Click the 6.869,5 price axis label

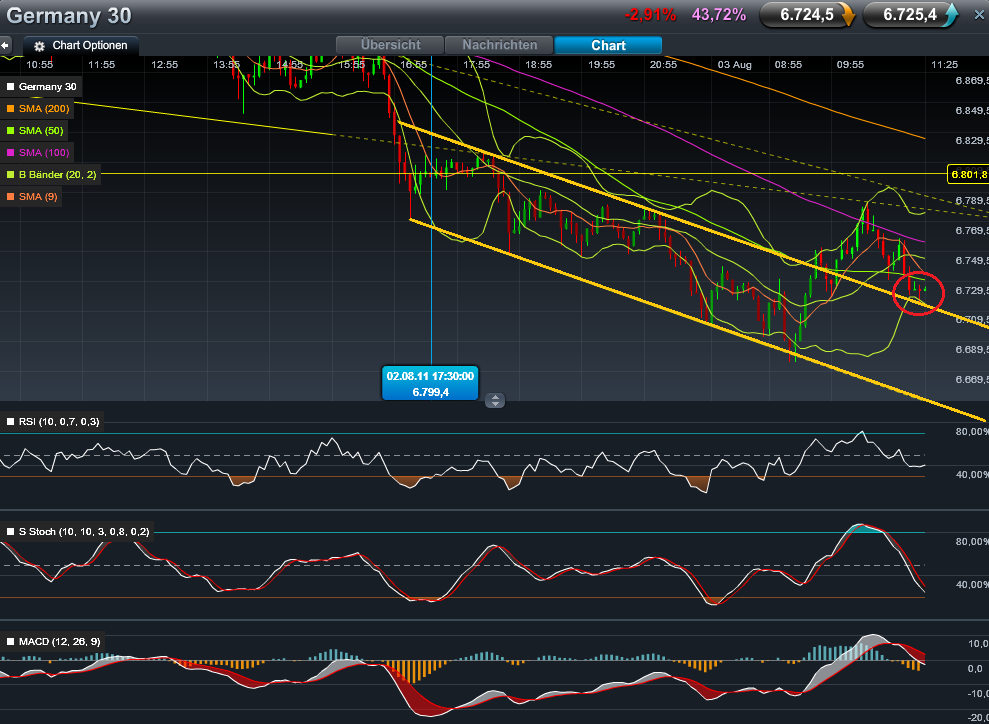971,81
